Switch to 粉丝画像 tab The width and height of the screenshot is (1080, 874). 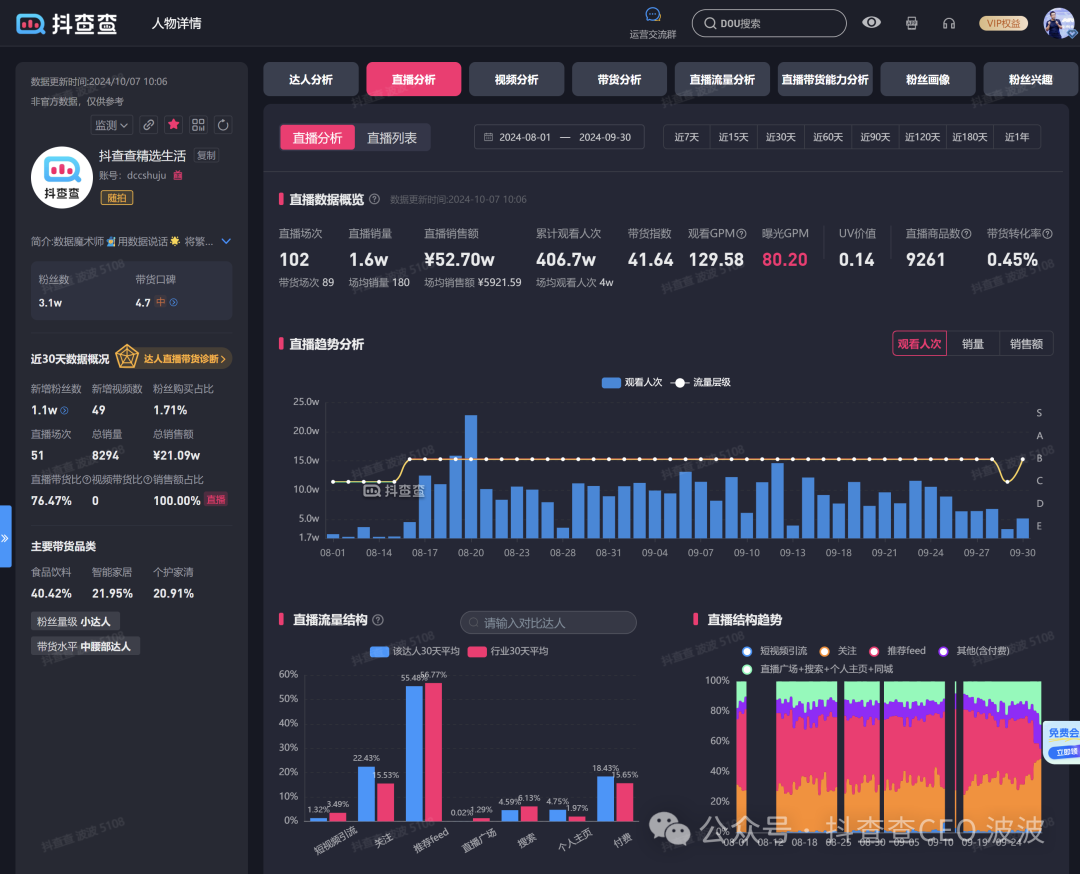coord(928,79)
